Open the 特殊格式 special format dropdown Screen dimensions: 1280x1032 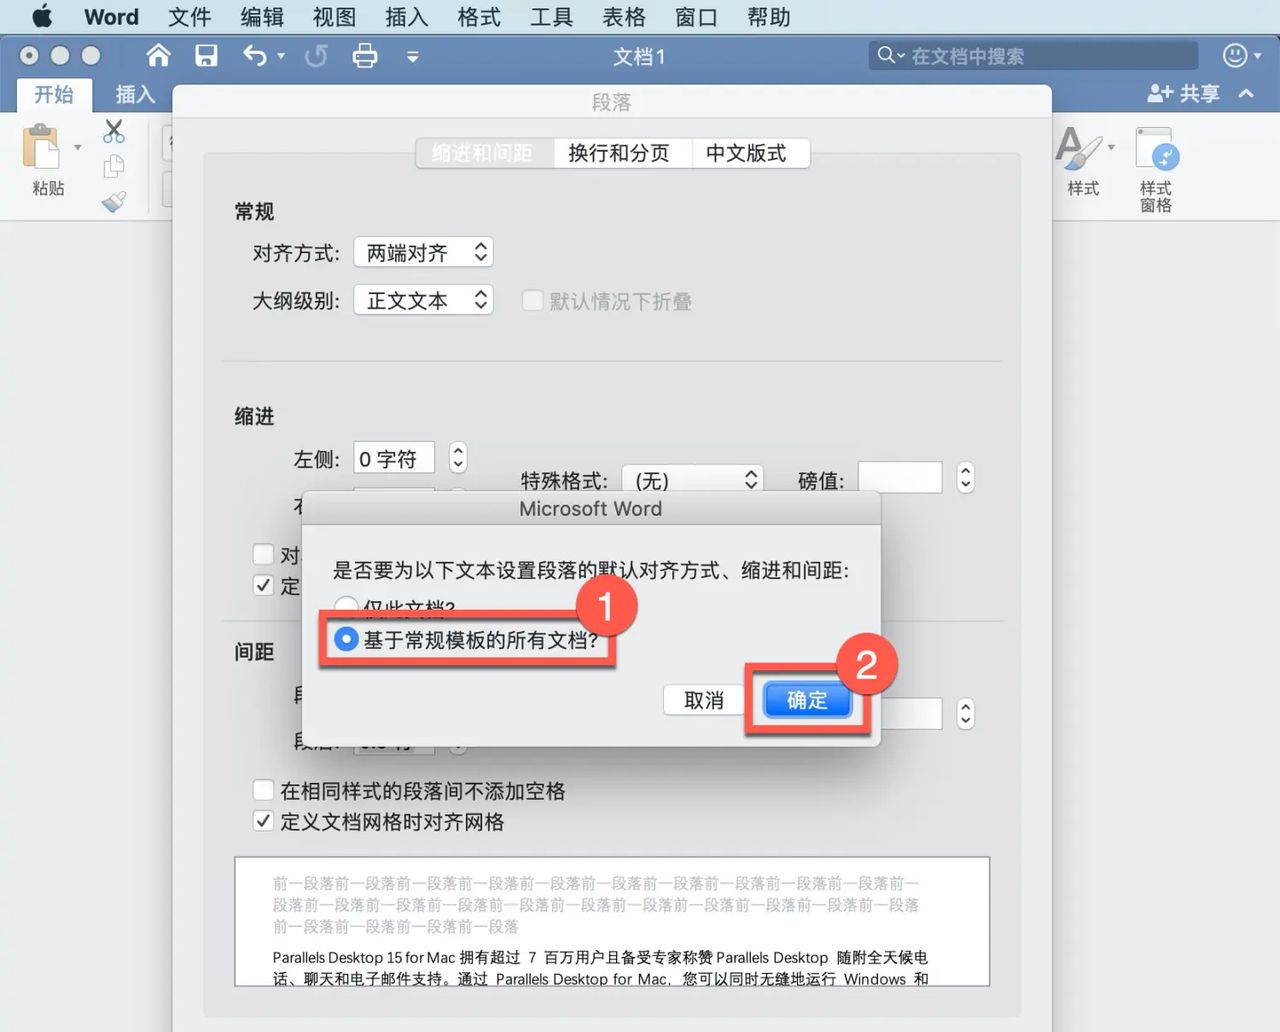pyautogui.click(x=692, y=479)
